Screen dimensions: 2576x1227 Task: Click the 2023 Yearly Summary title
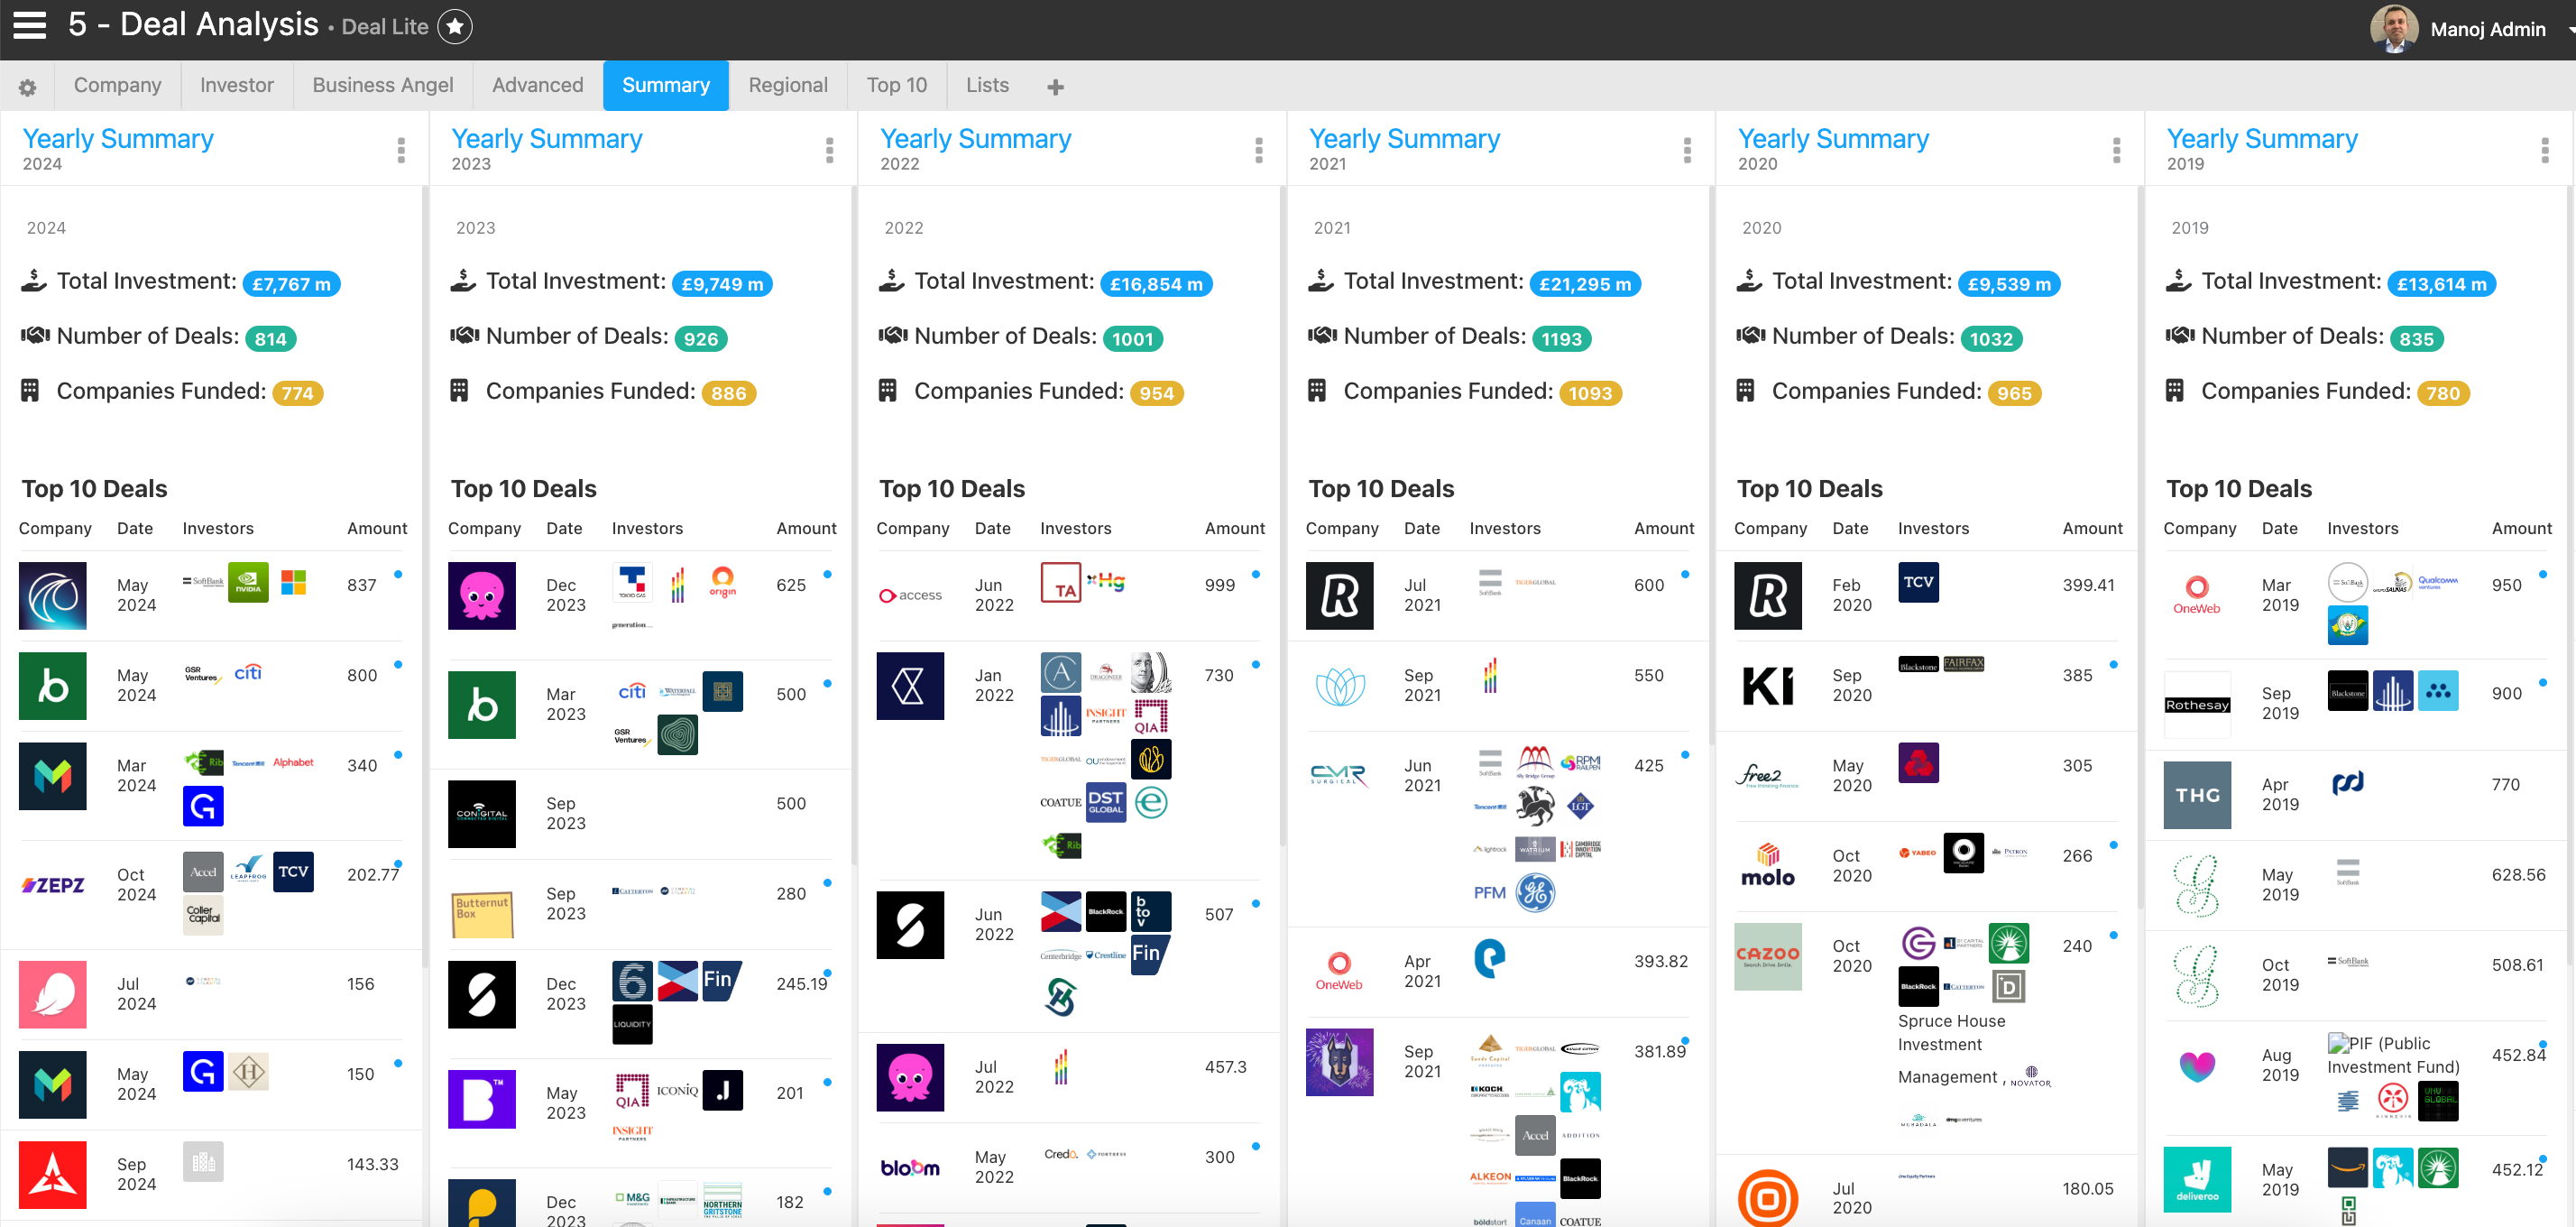(x=546, y=139)
